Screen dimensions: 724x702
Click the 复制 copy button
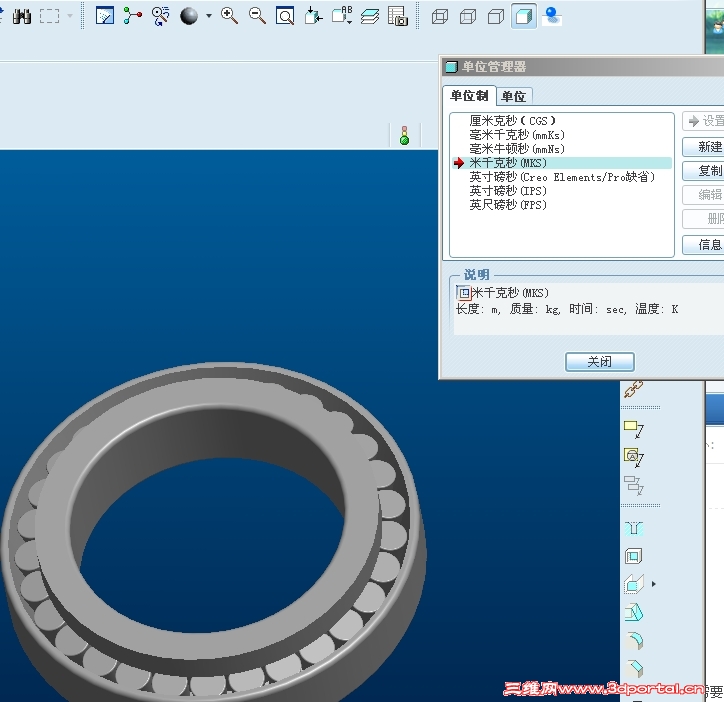(703, 170)
